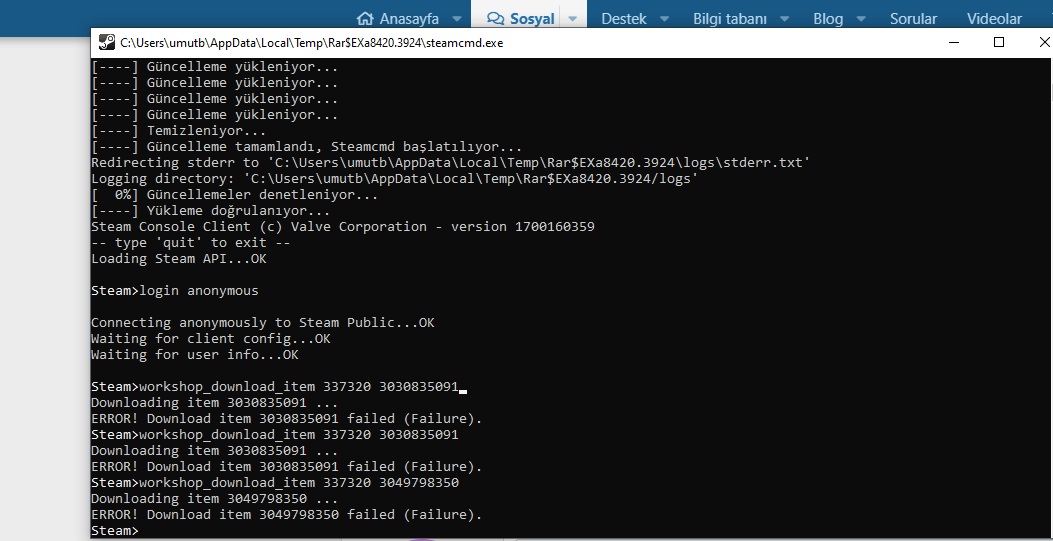Go to the Anasayfa menu item

pos(409,18)
